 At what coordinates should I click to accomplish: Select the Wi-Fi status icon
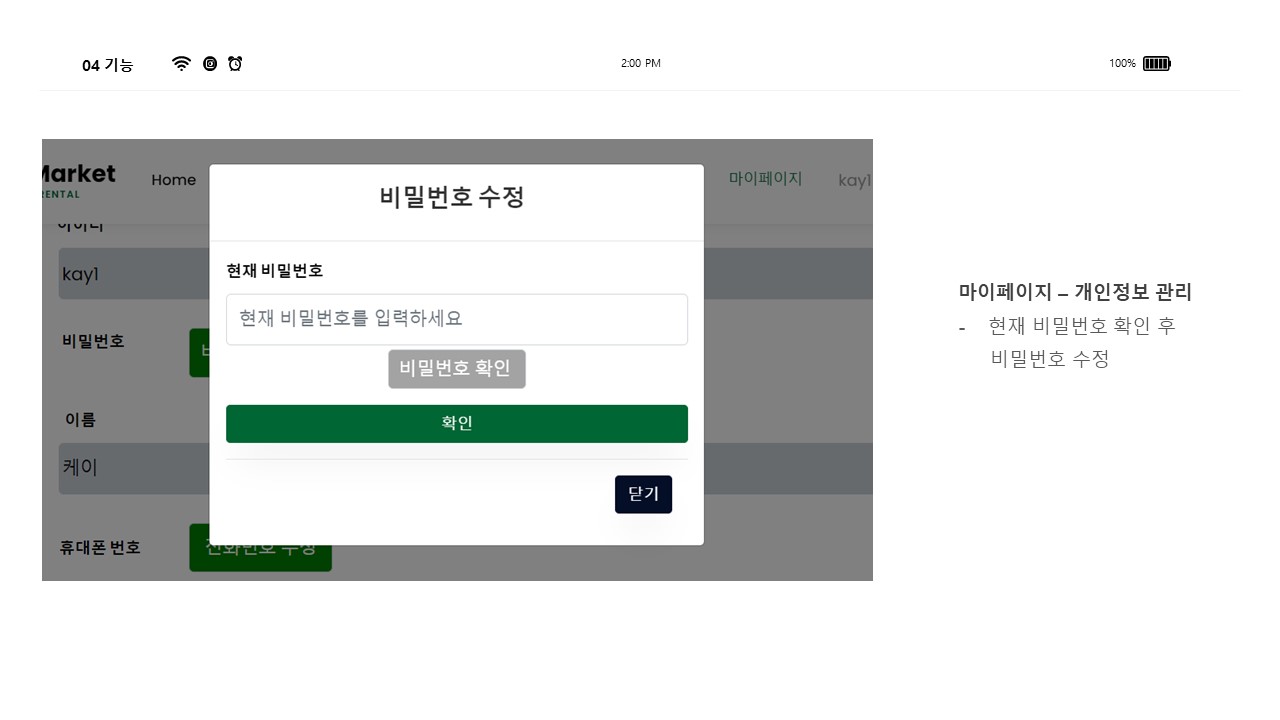click(181, 63)
